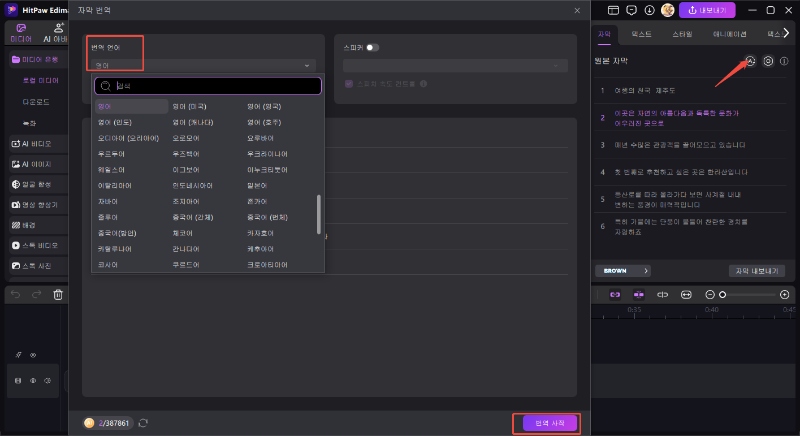Open the 미디어 media tab
This screenshot has height=436, width=800.
pyautogui.click(x=21, y=33)
